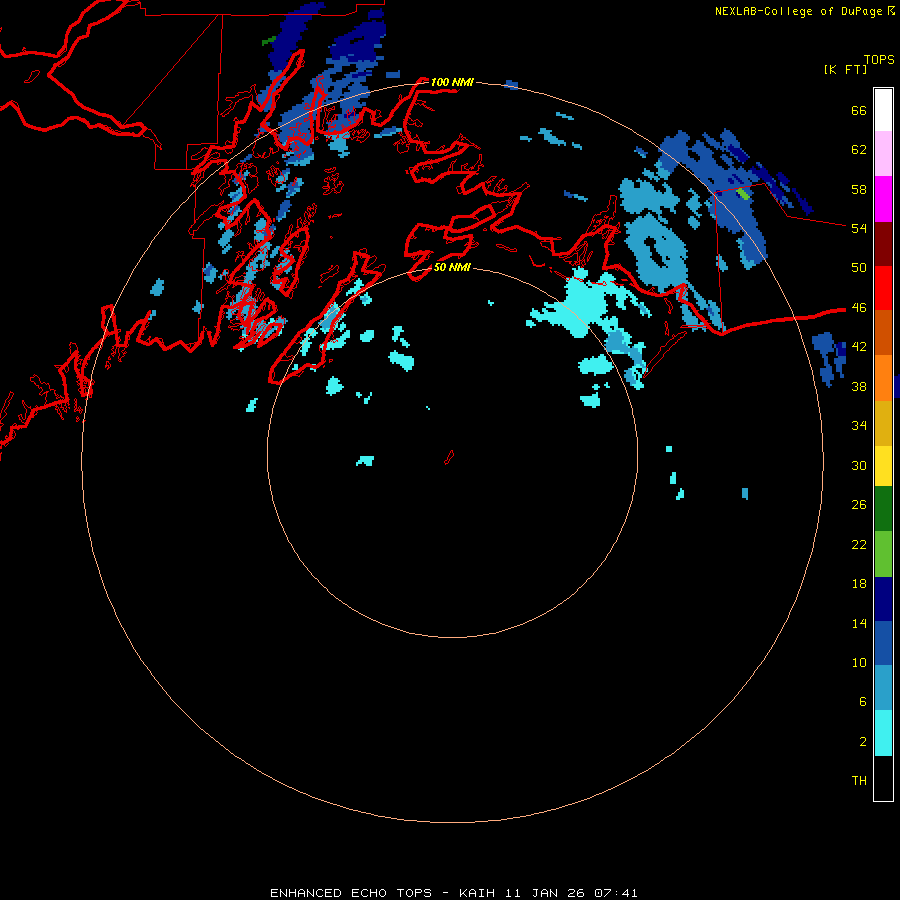Screen dimensions: 900x900
Task: Select the bright red 46-50 kft legend swatch
Action: point(883,288)
